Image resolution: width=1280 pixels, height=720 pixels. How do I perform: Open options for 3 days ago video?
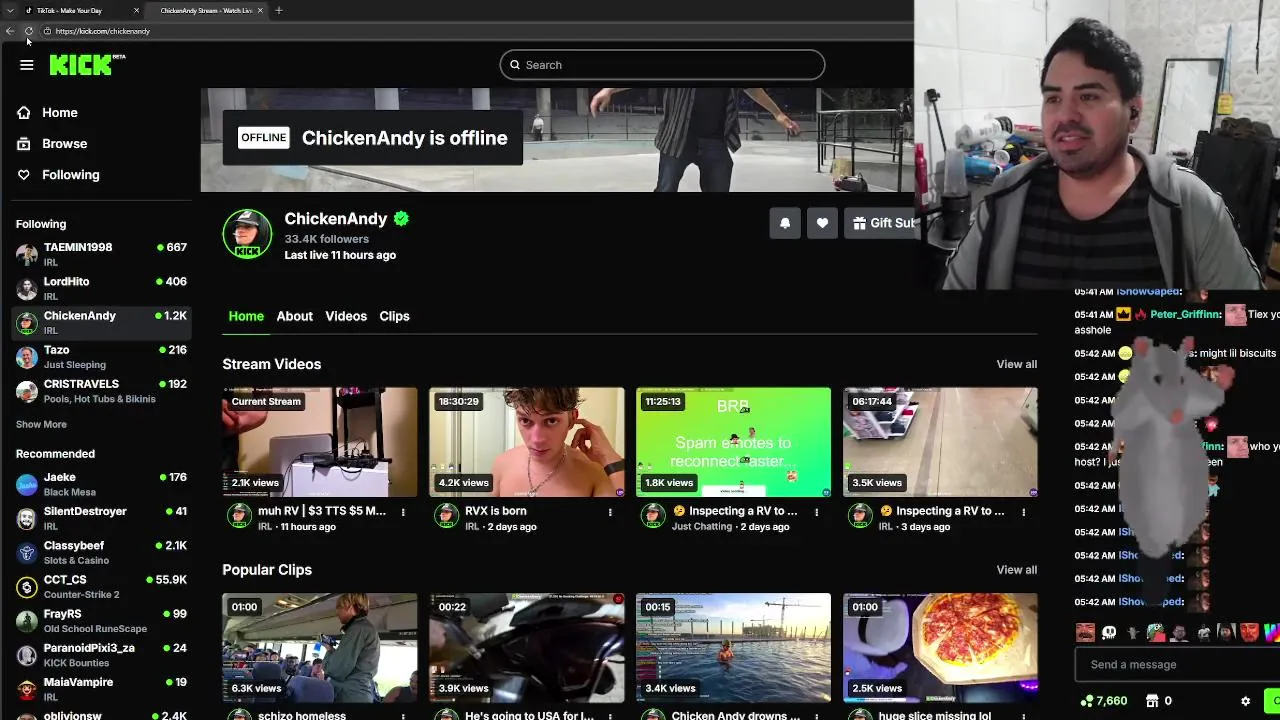pyautogui.click(x=1023, y=512)
